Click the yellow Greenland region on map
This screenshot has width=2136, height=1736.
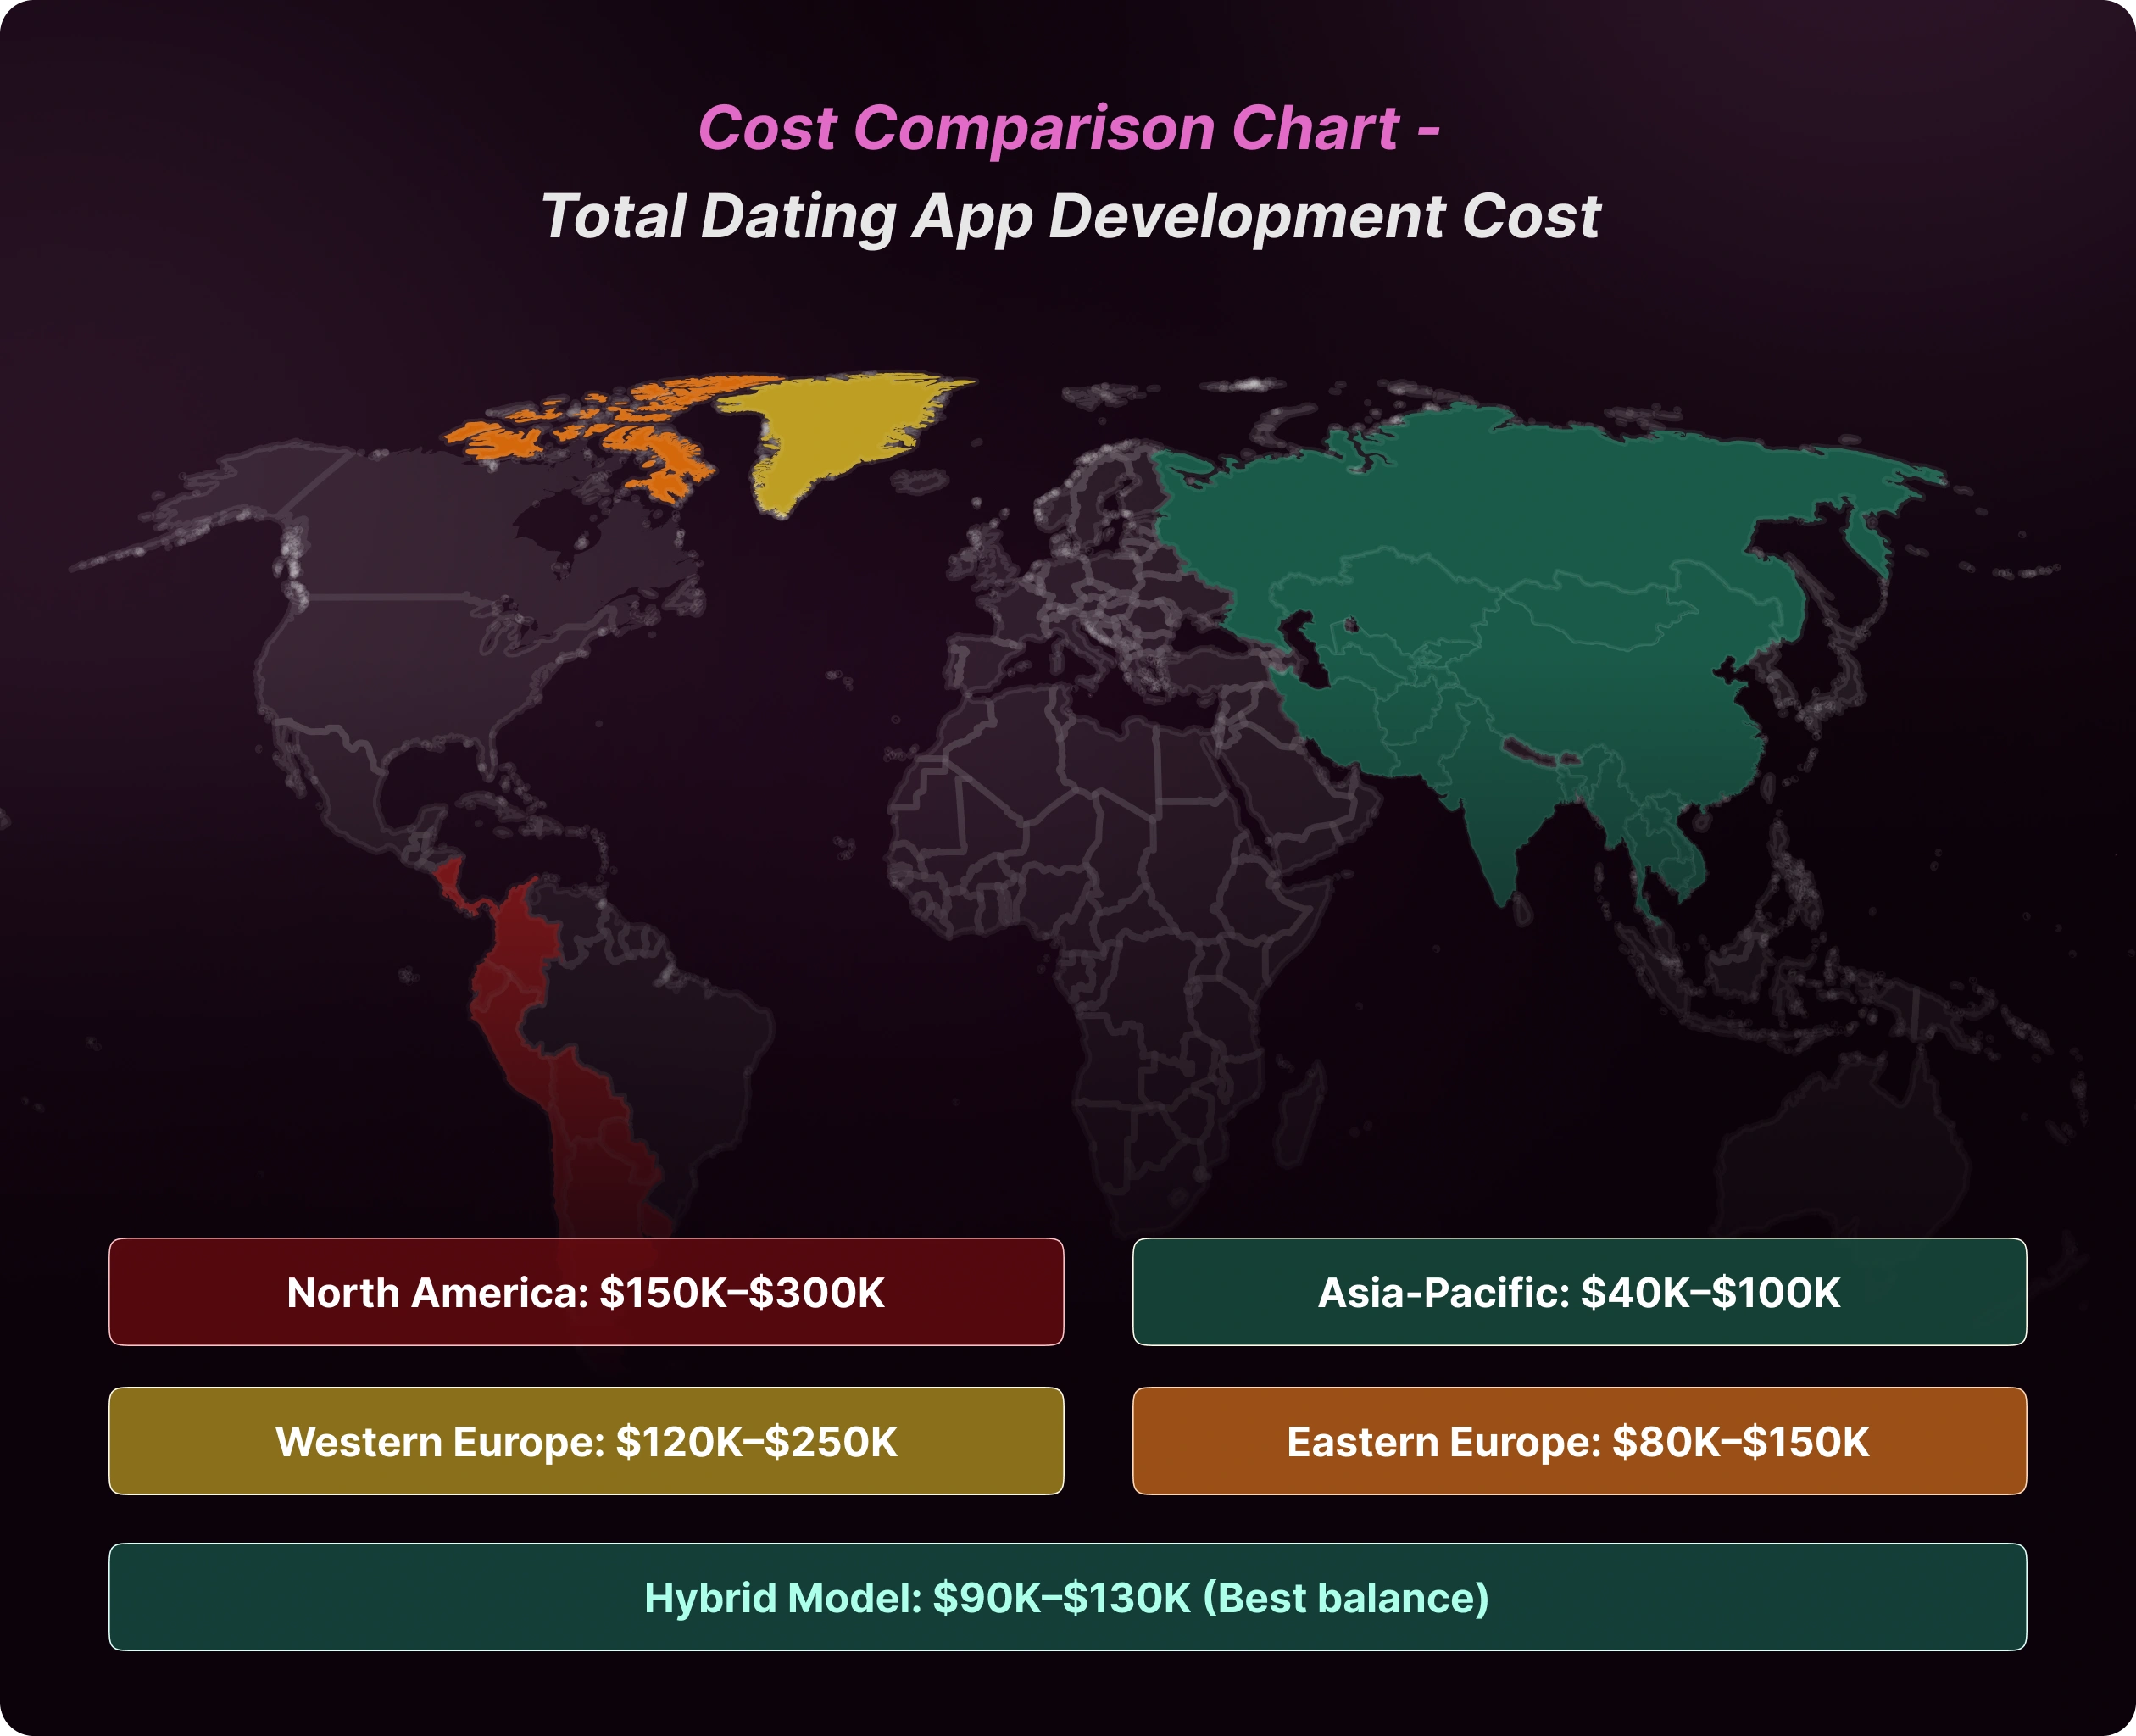click(x=835, y=430)
